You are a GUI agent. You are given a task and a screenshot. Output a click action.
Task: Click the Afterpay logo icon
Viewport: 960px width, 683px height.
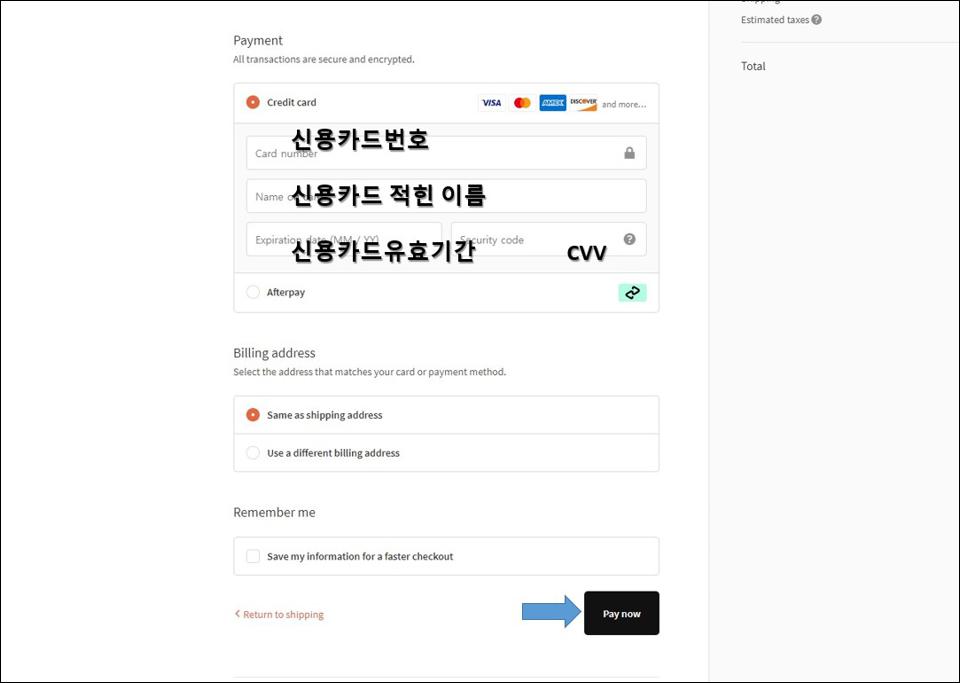pyautogui.click(x=632, y=293)
